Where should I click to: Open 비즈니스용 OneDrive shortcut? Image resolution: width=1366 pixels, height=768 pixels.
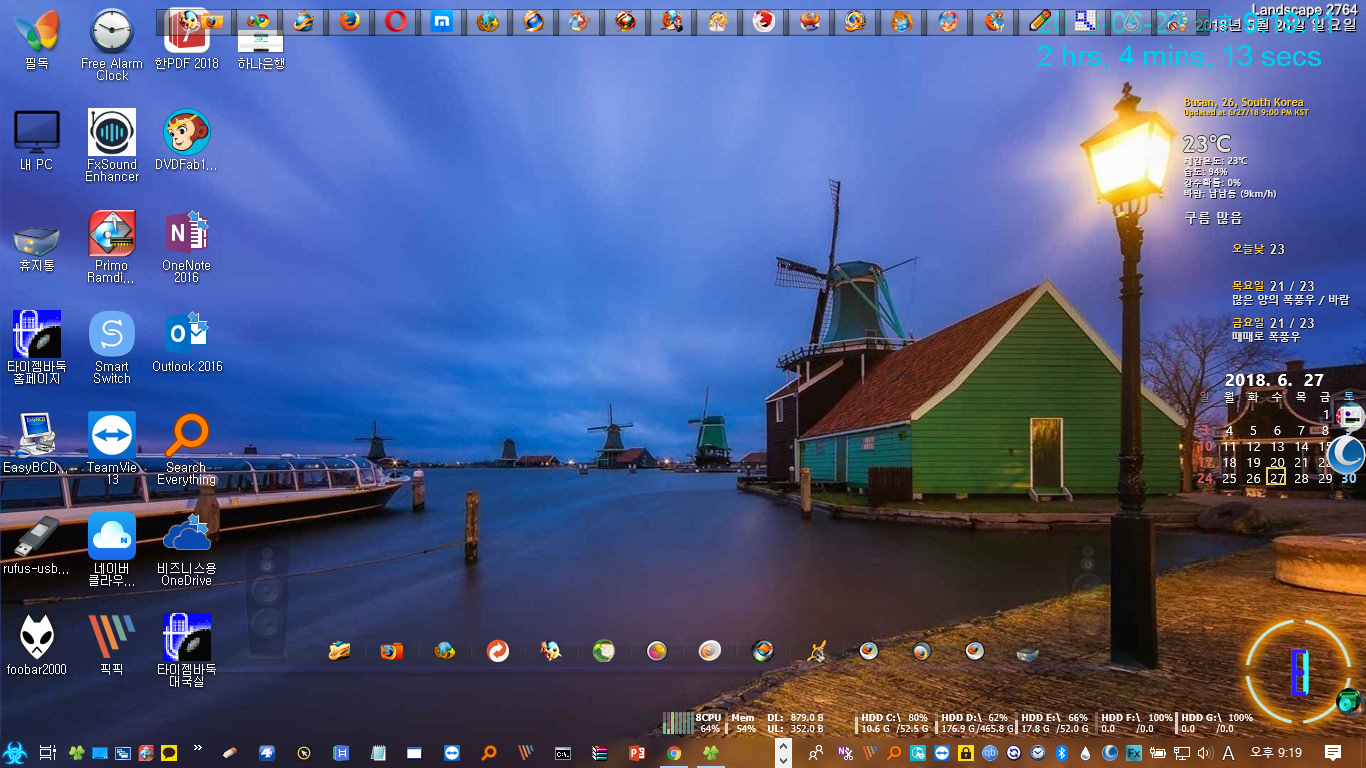[x=186, y=549]
